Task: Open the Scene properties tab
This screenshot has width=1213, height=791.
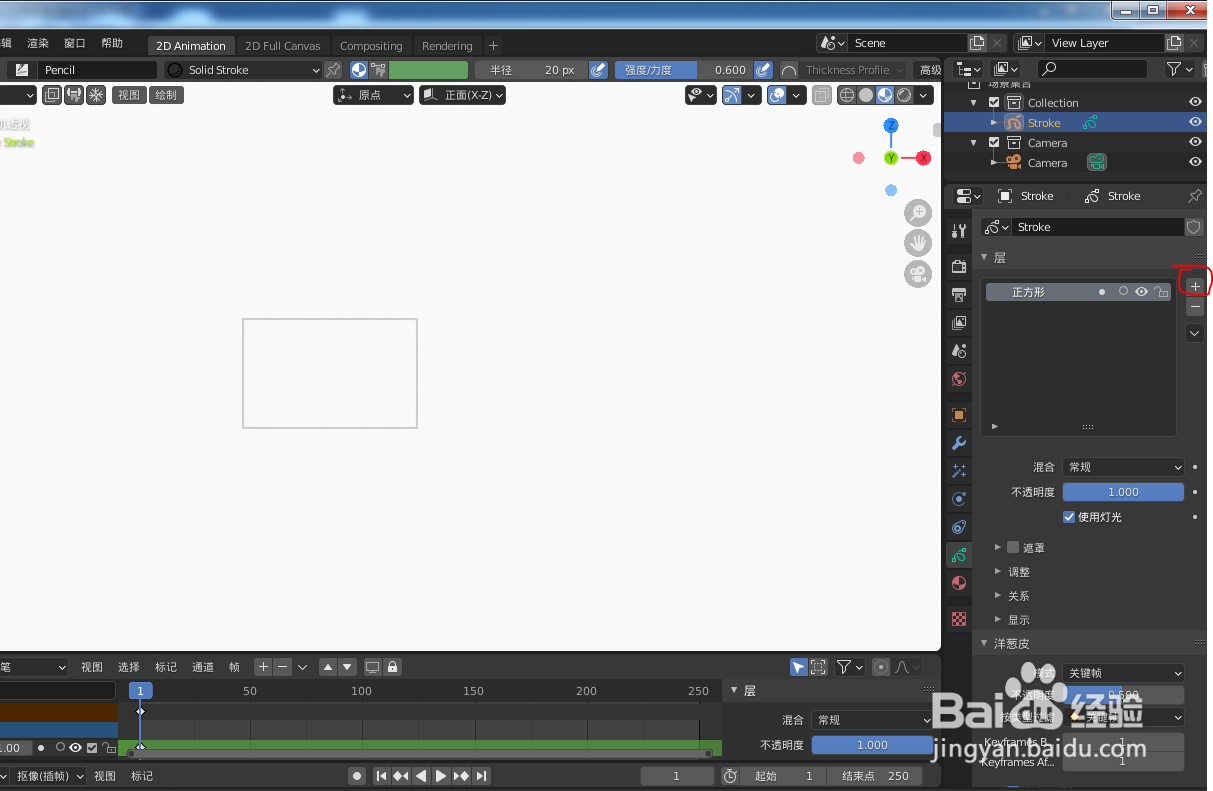Action: 959,351
